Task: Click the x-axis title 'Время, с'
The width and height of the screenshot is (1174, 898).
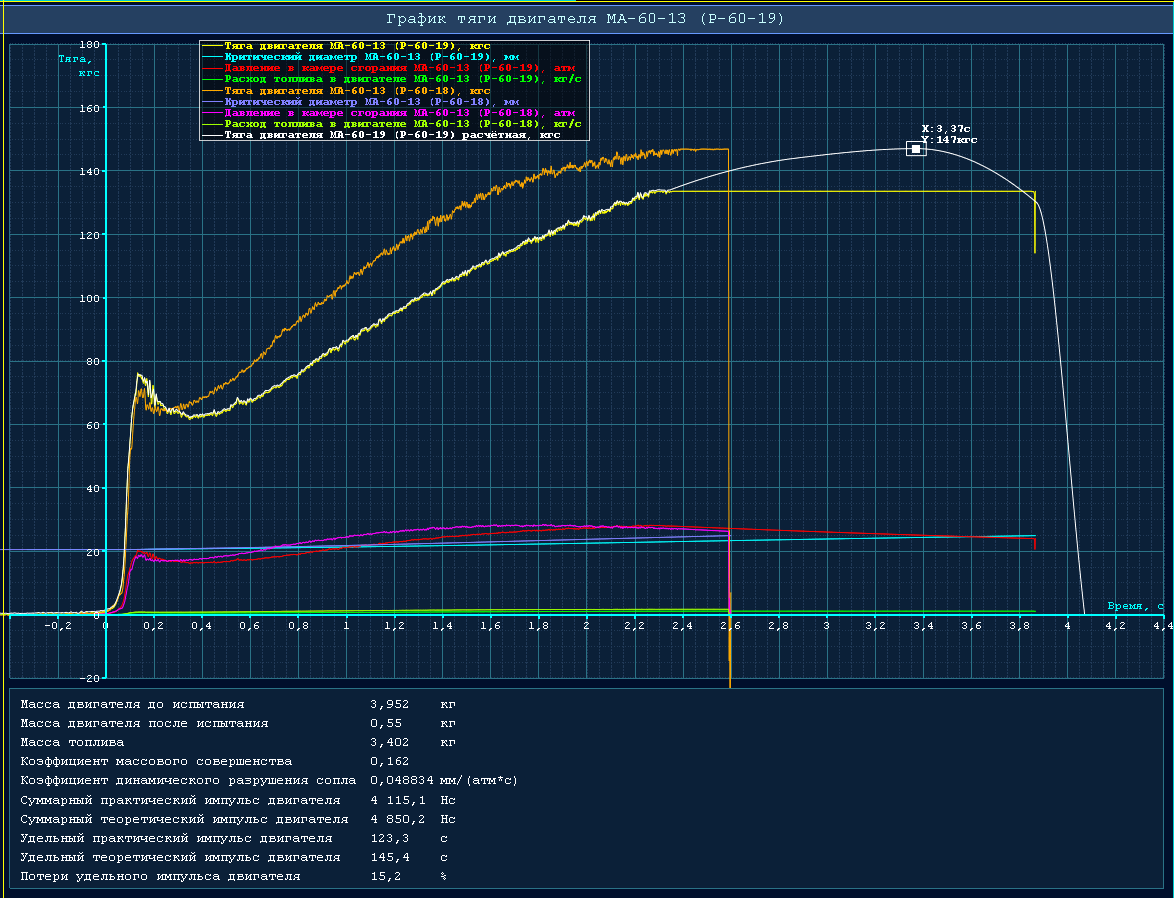Action: click(x=1136, y=606)
